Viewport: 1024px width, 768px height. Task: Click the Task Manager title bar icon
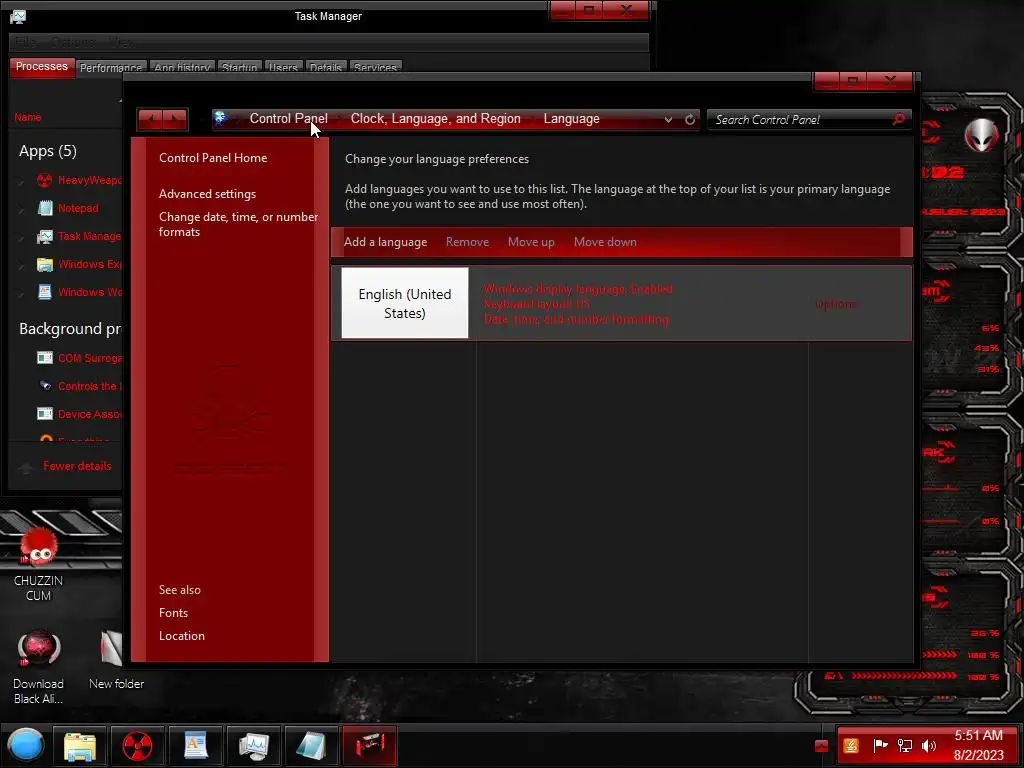18,16
